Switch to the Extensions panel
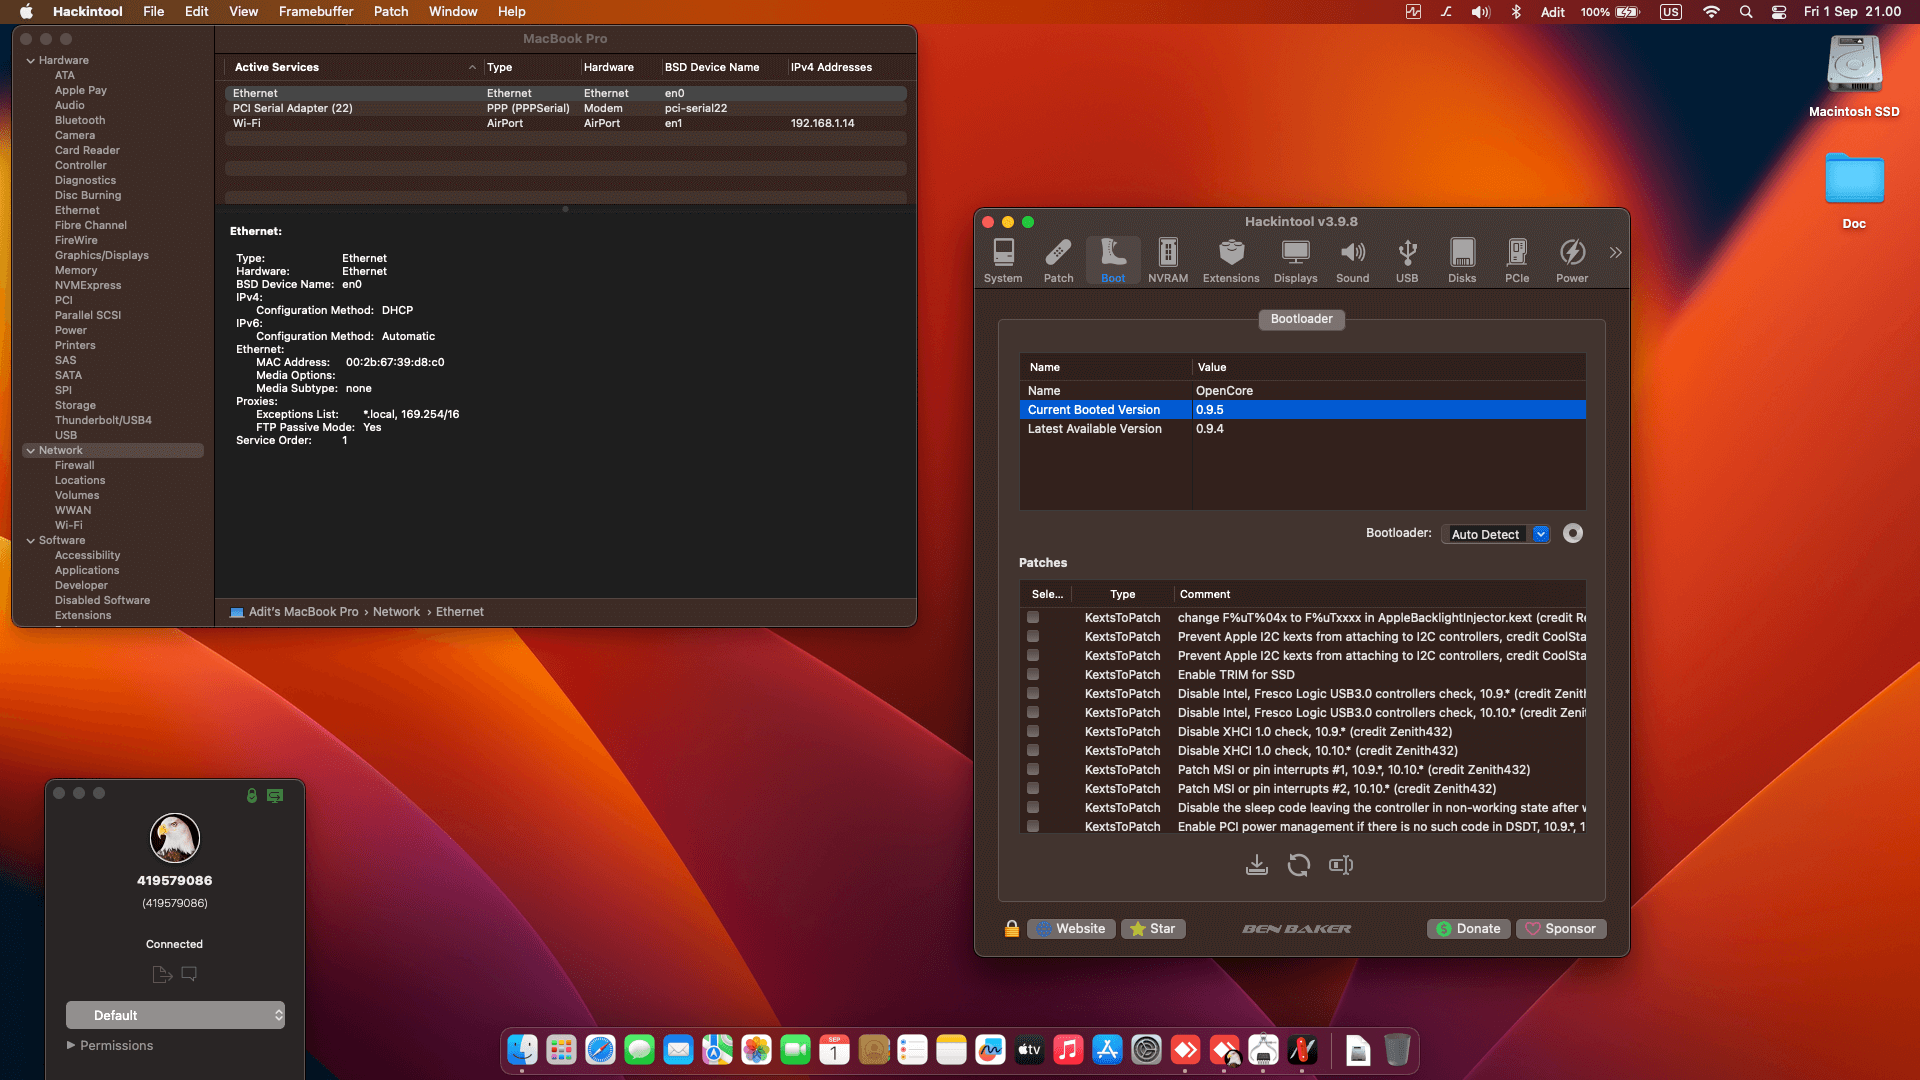This screenshot has width=1920, height=1080. 1230,260
